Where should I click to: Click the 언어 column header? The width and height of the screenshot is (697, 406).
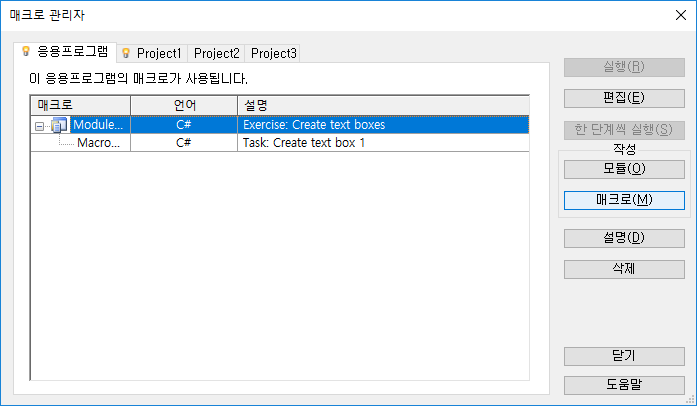click(x=184, y=105)
